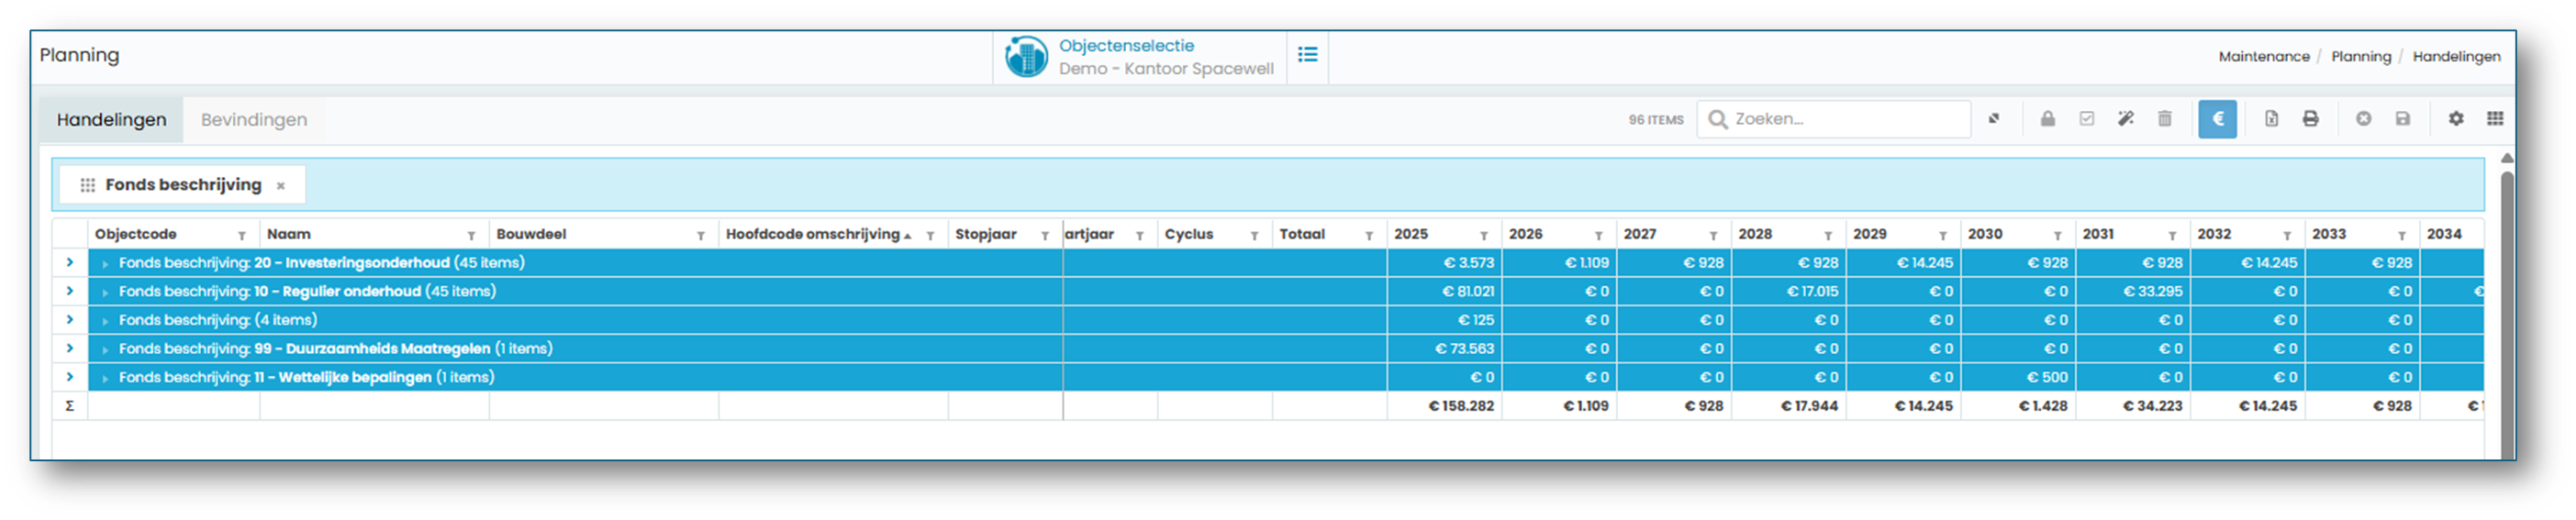Switch to the Bevindingen tab
The width and height of the screenshot is (2576, 520).
254,120
